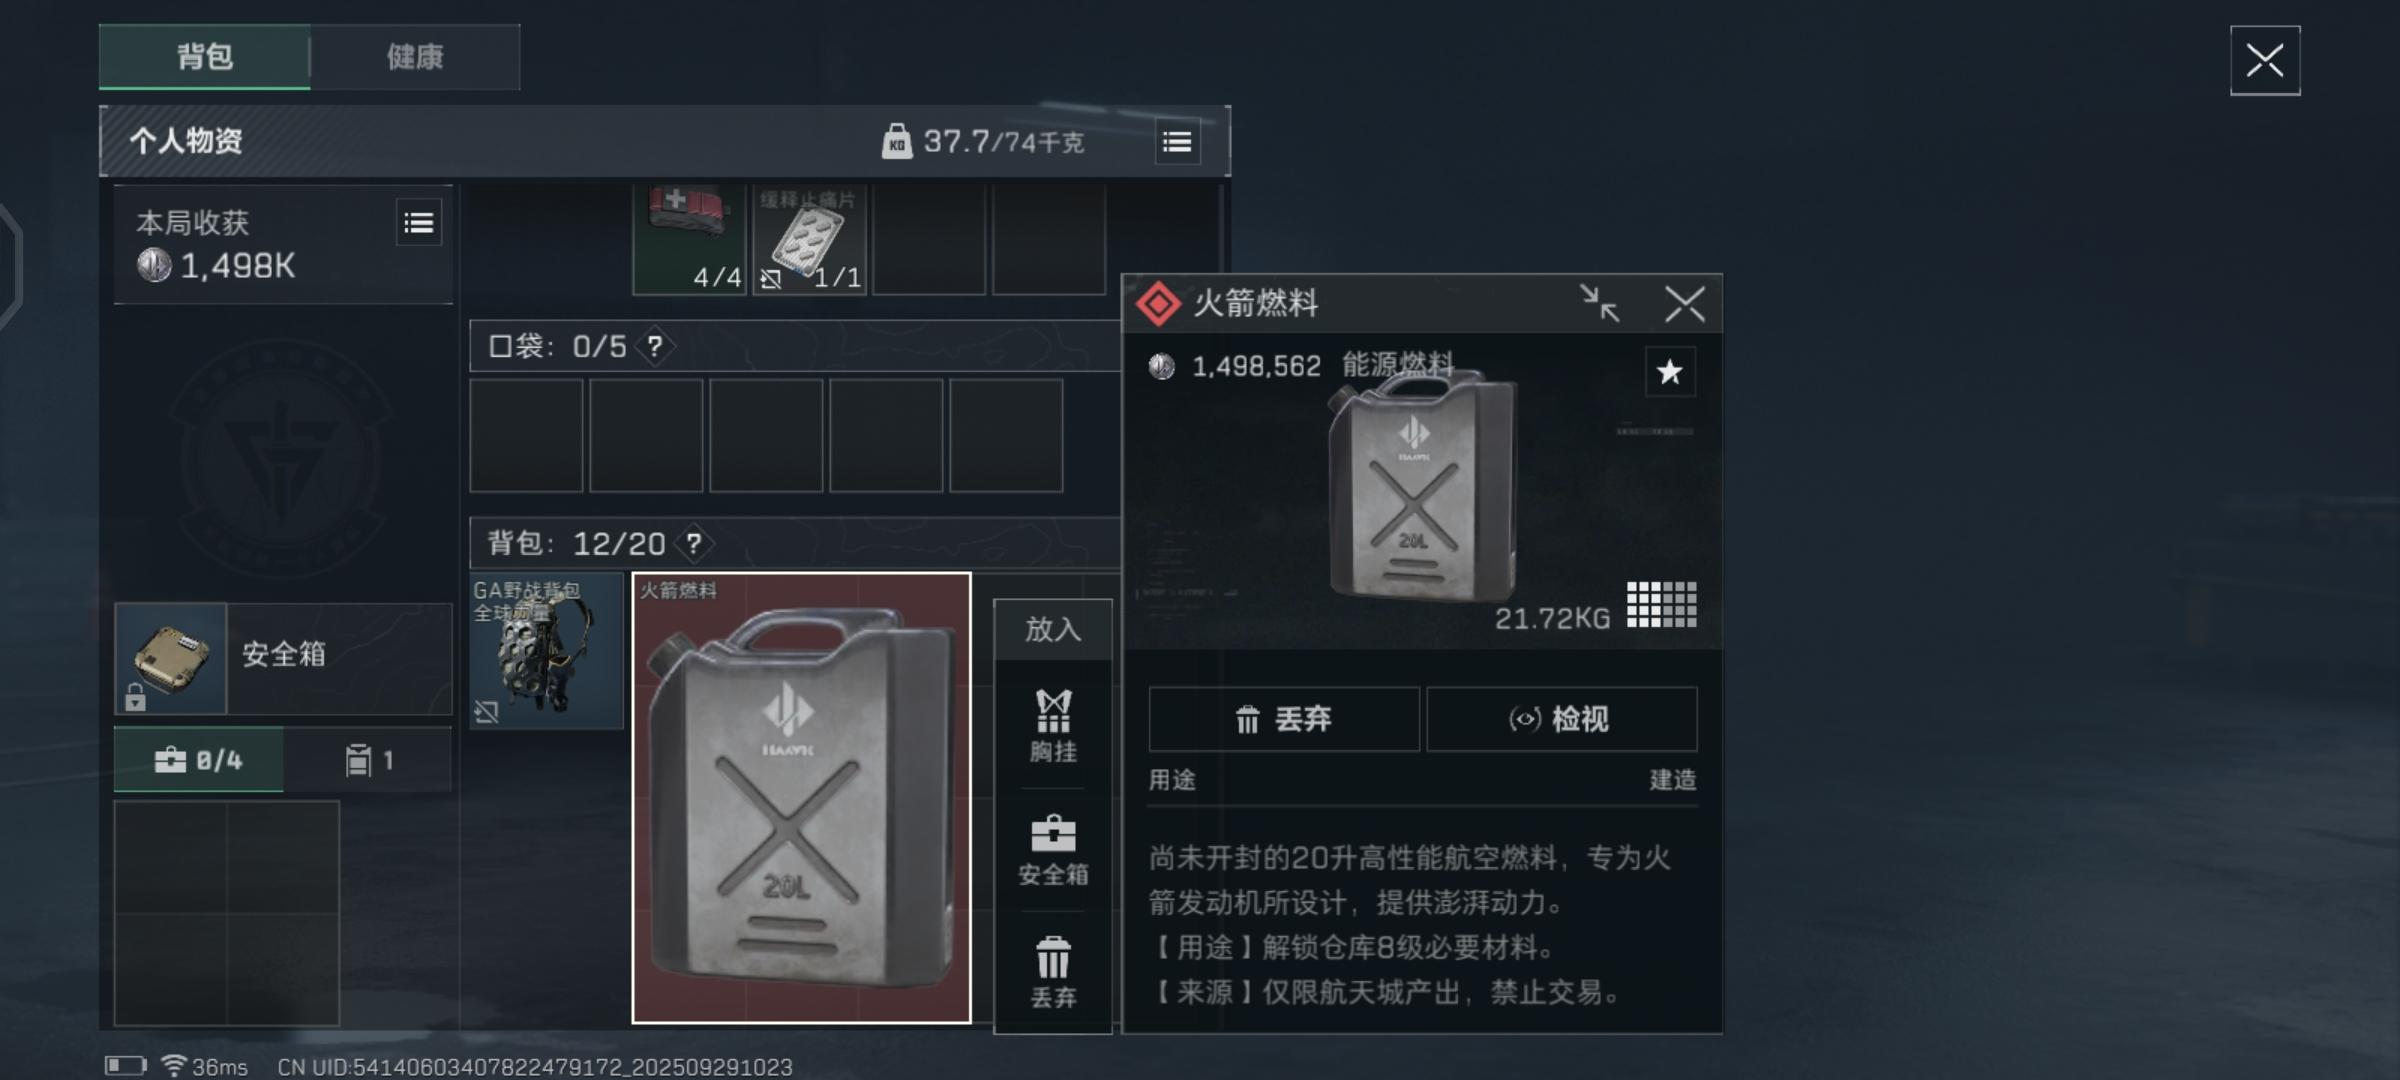Show the 背包 capacity help icon
The height and width of the screenshot is (1080, 2400).
tap(693, 543)
